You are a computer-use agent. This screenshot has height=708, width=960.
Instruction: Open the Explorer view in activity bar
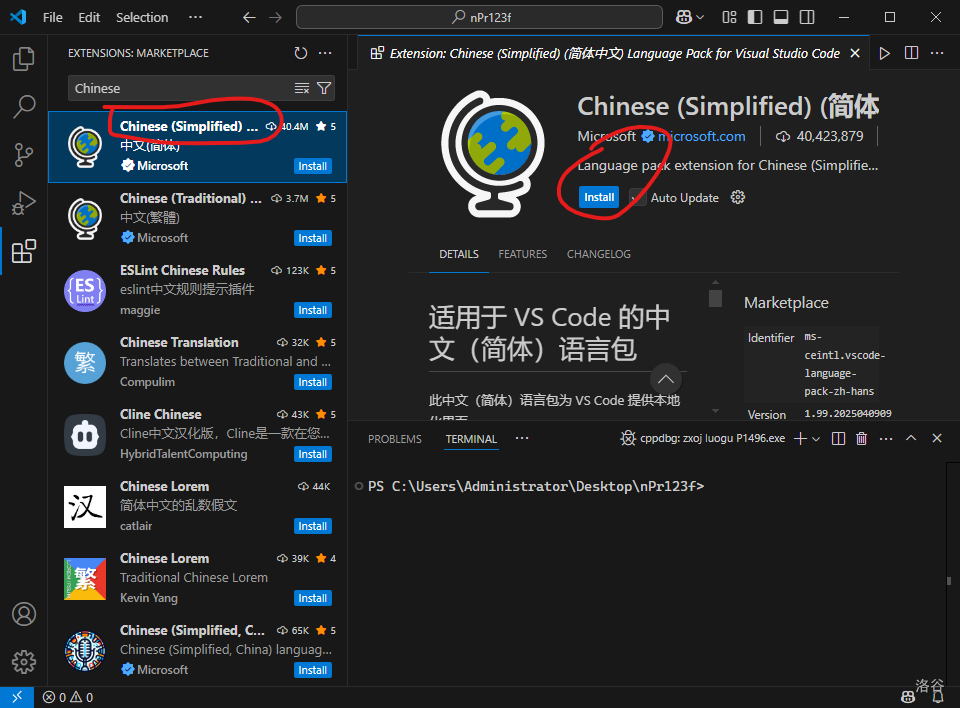coord(23,59)
